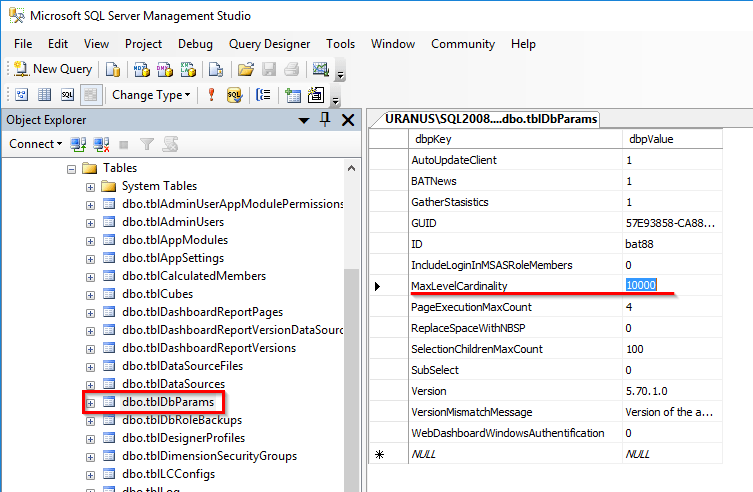Show the Criteria pane grid icon
The image size is (753, 492).
(44, 95)
